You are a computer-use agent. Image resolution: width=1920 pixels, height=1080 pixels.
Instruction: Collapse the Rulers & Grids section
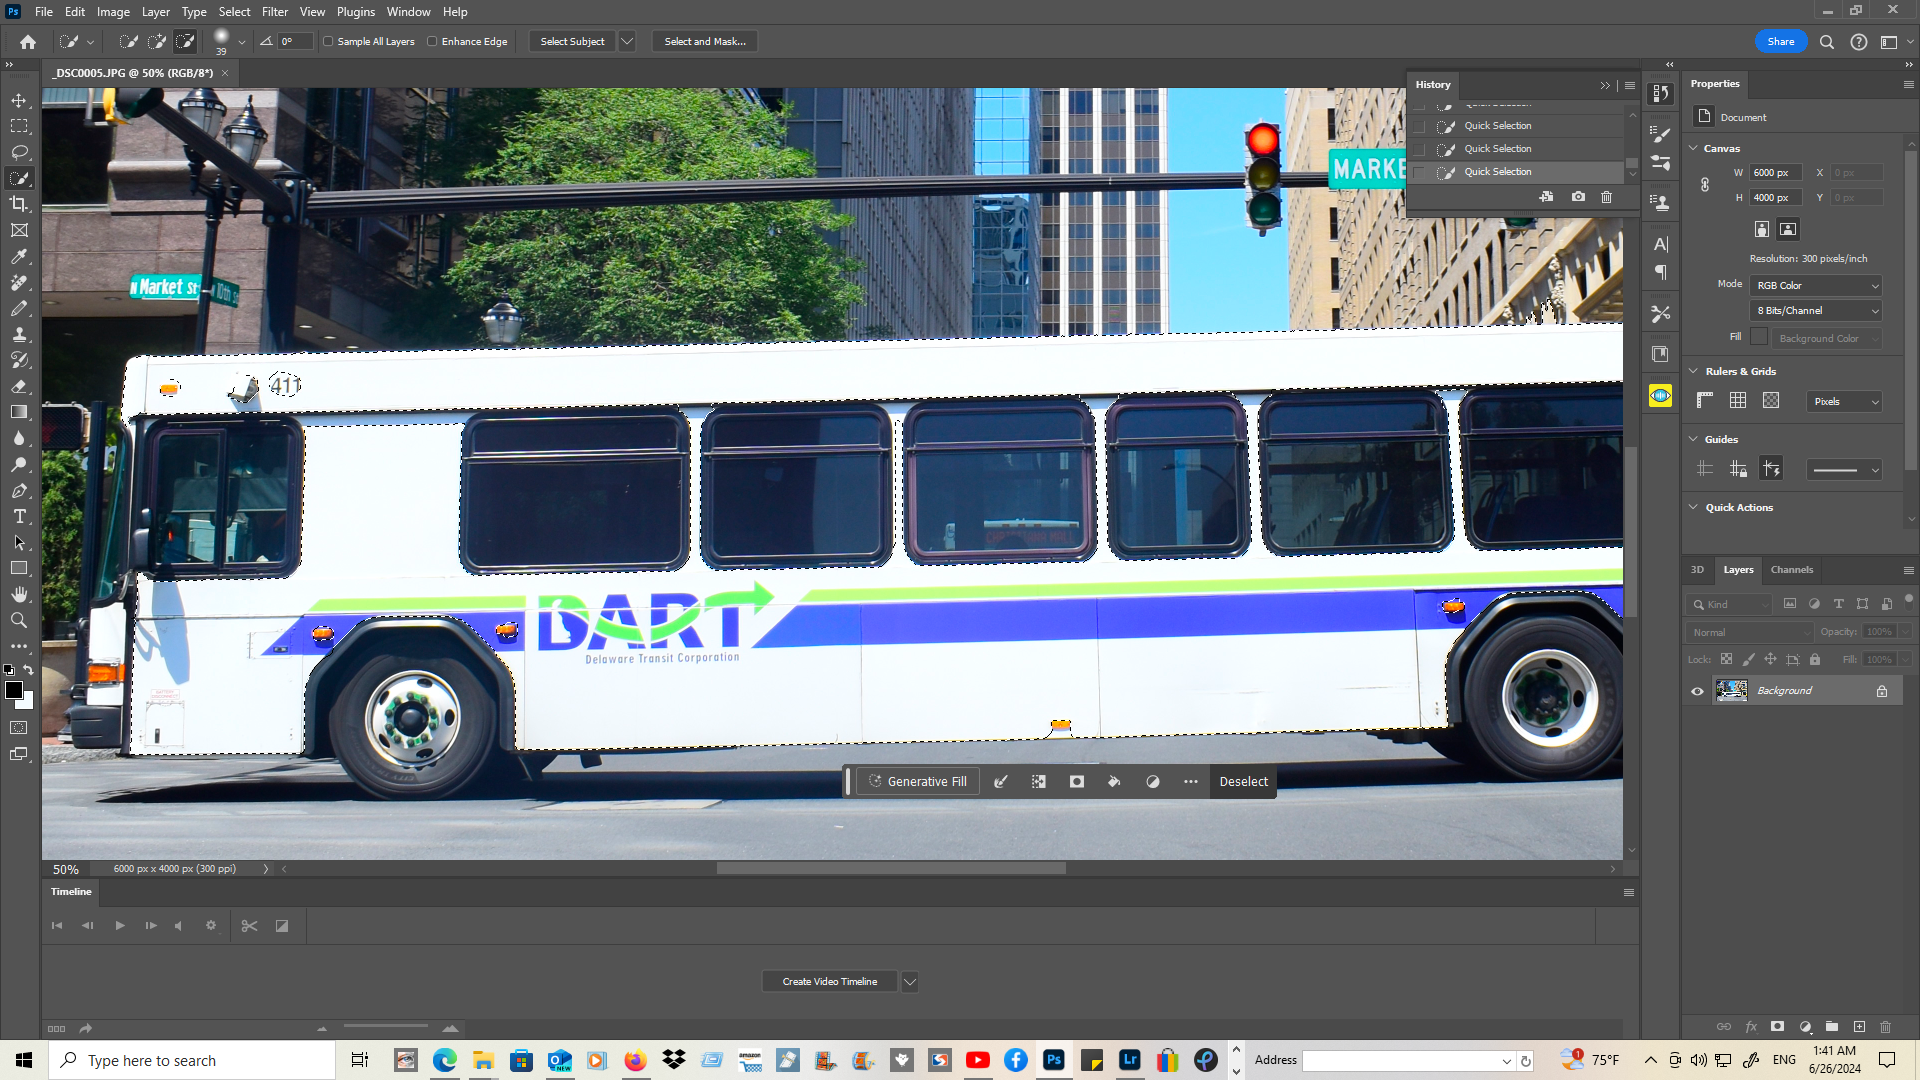(x=1694, y=371)
